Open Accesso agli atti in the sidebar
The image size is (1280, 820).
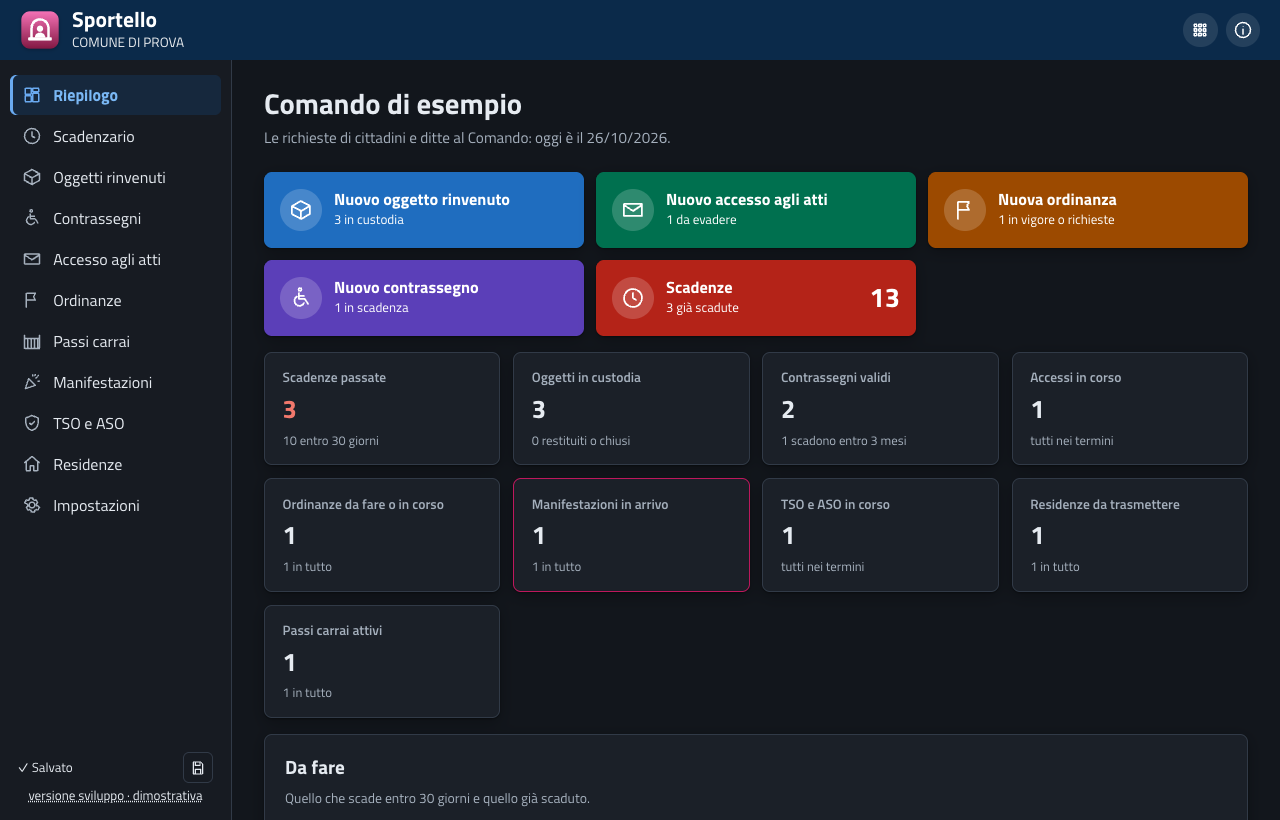click(x=116, y=259)
